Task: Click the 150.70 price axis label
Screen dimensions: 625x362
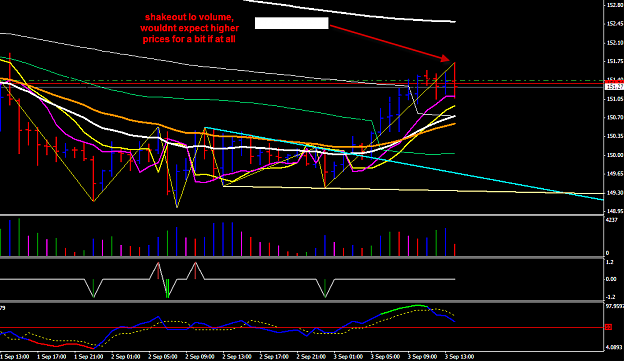Action: (x=615, y=118)
